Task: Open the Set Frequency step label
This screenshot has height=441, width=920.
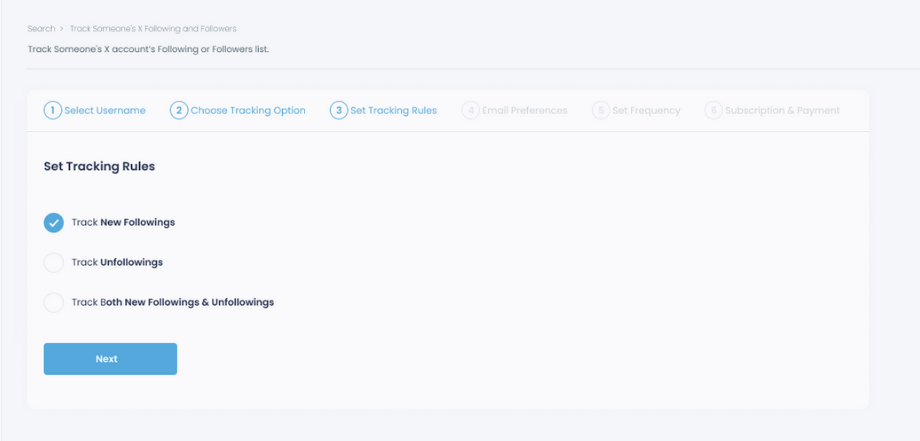Action: pos(647,110)
